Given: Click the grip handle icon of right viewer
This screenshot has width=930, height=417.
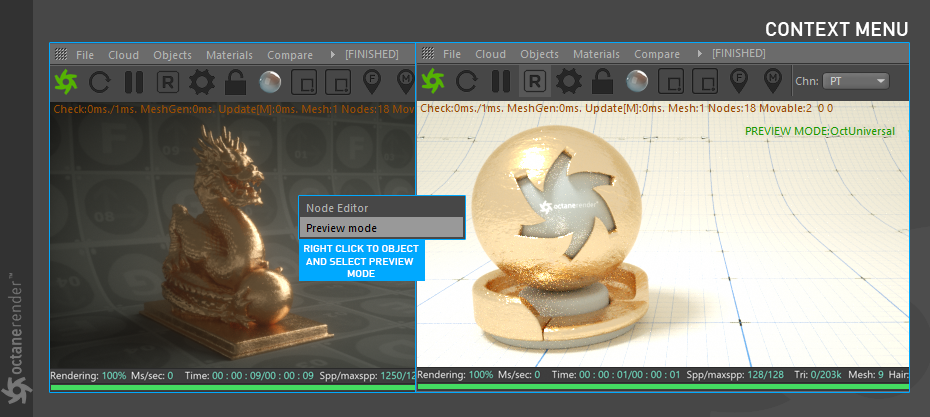Looking at the screenshot, I should pos(428,53).
